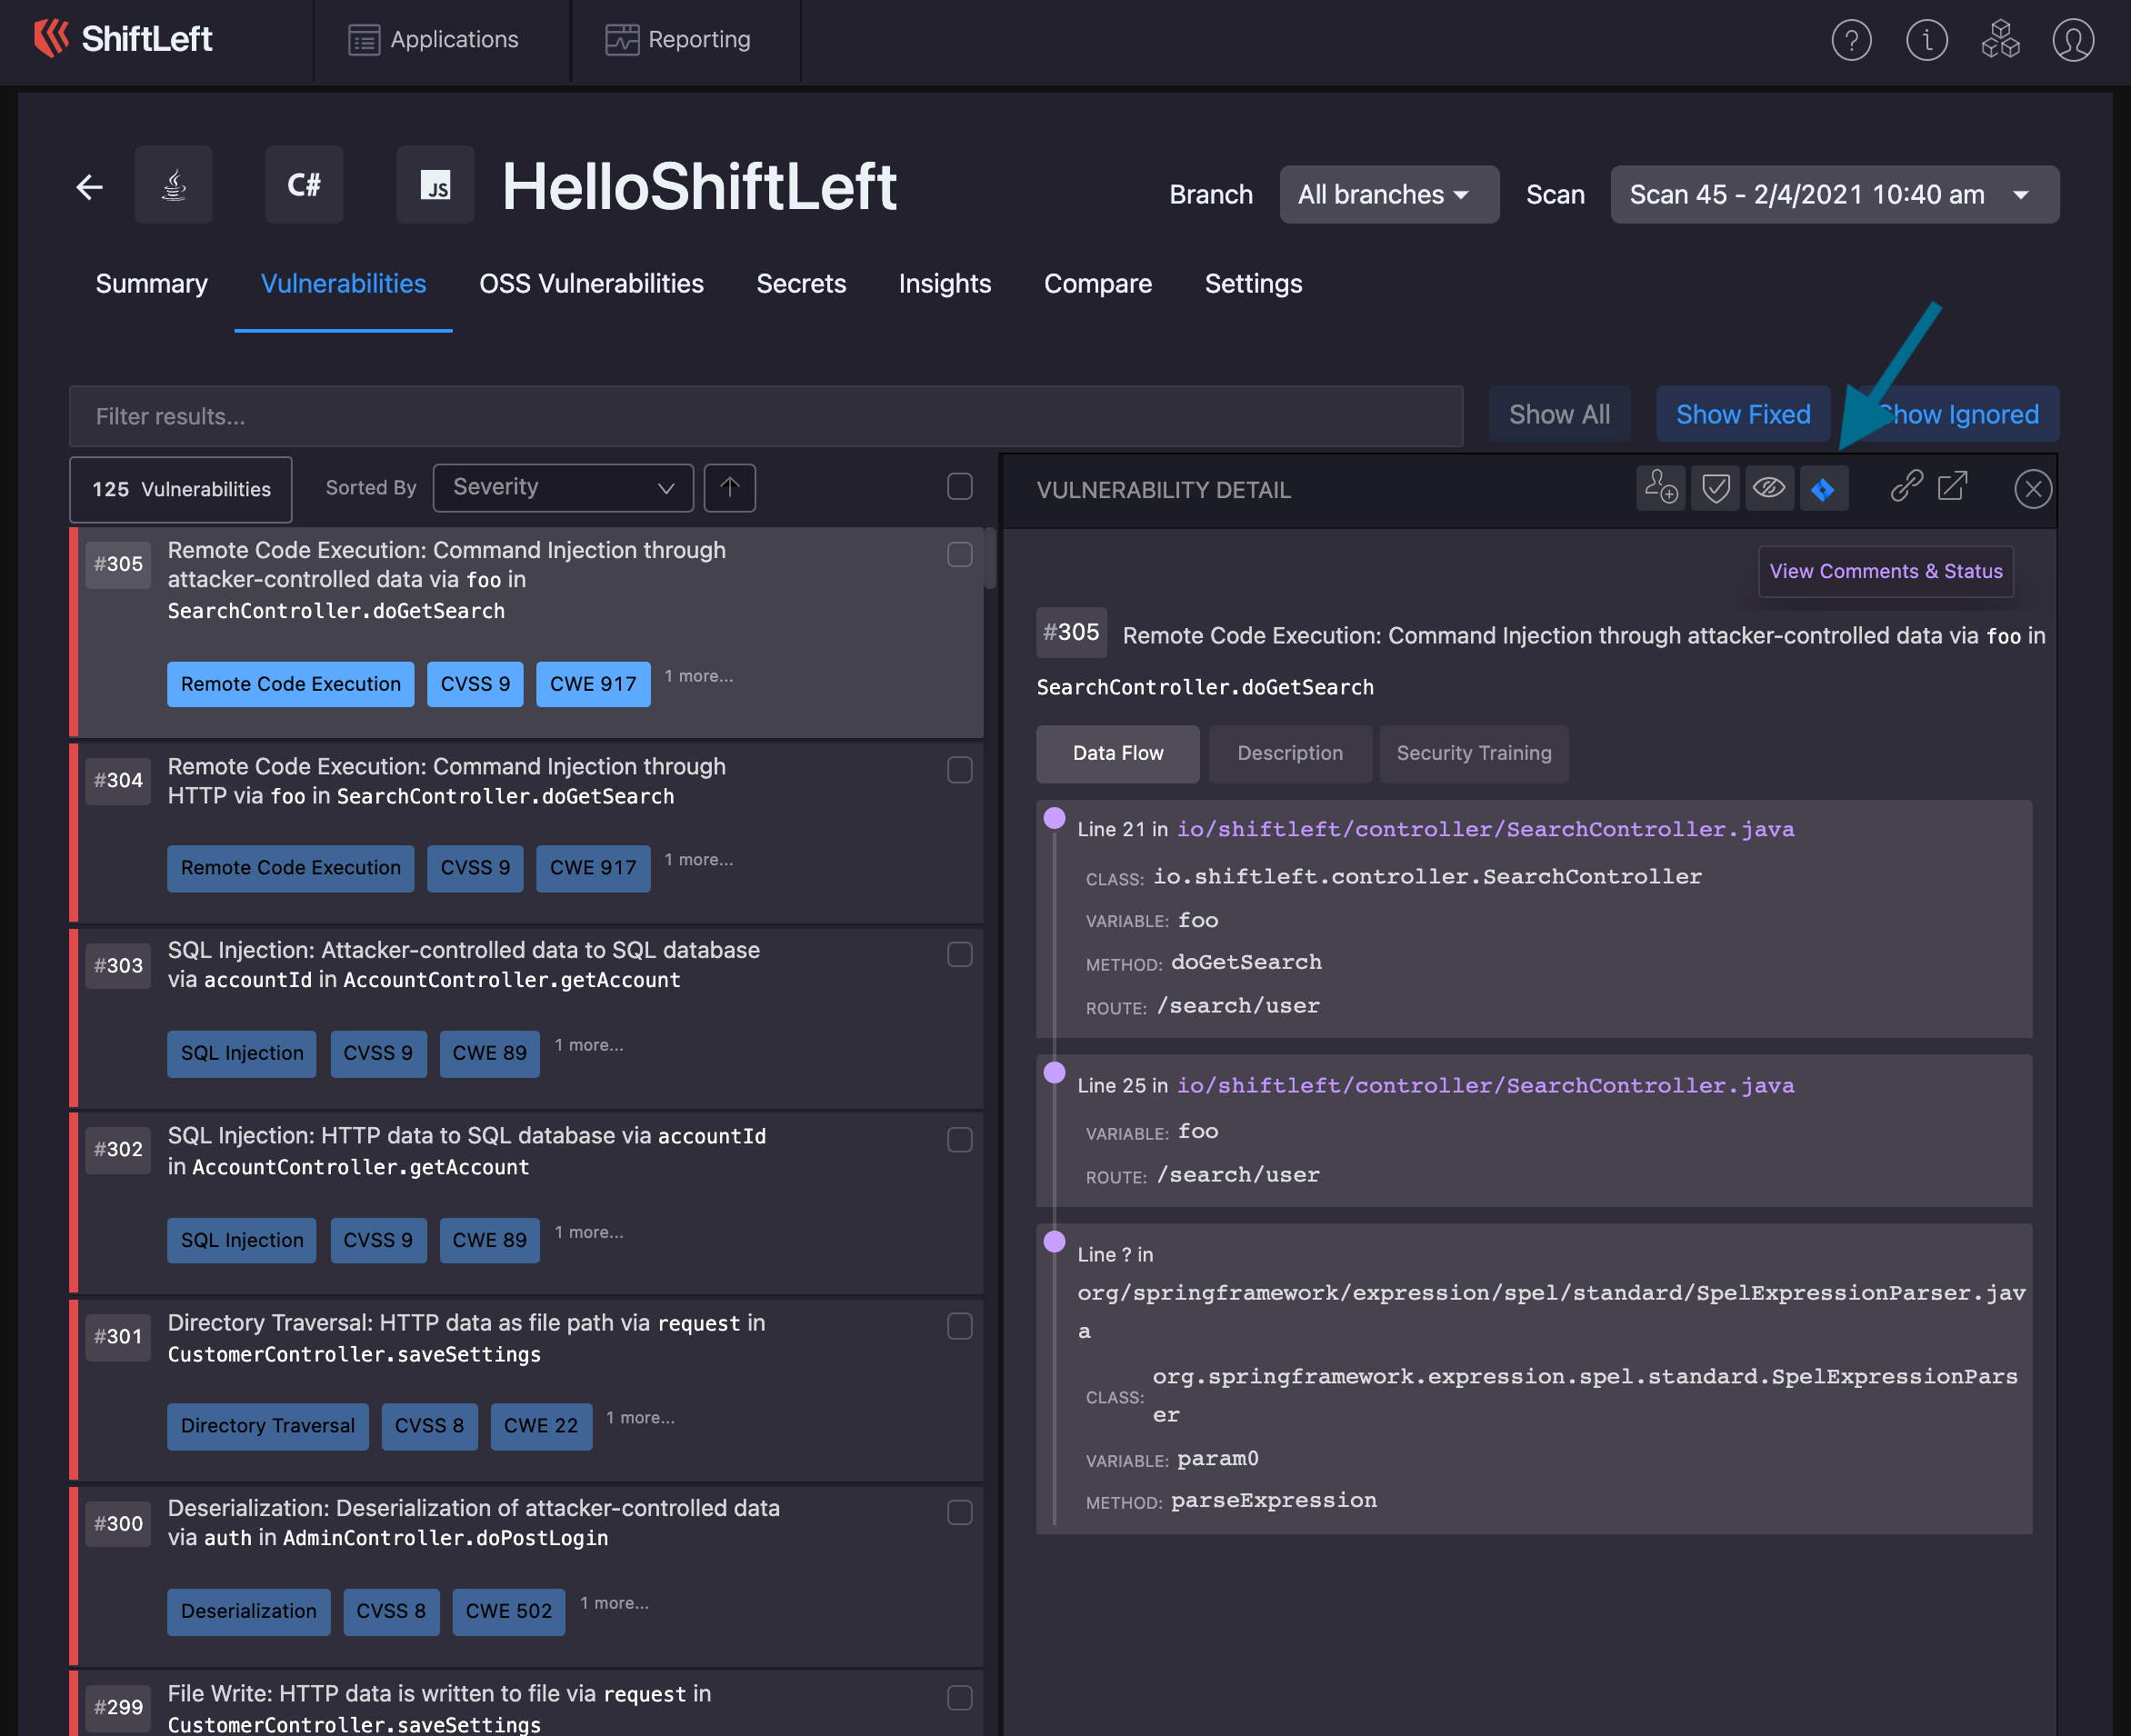Open the info icon in top bar
Viewport: 2131px width, 1736px height.
click(x=1927, y=40)
